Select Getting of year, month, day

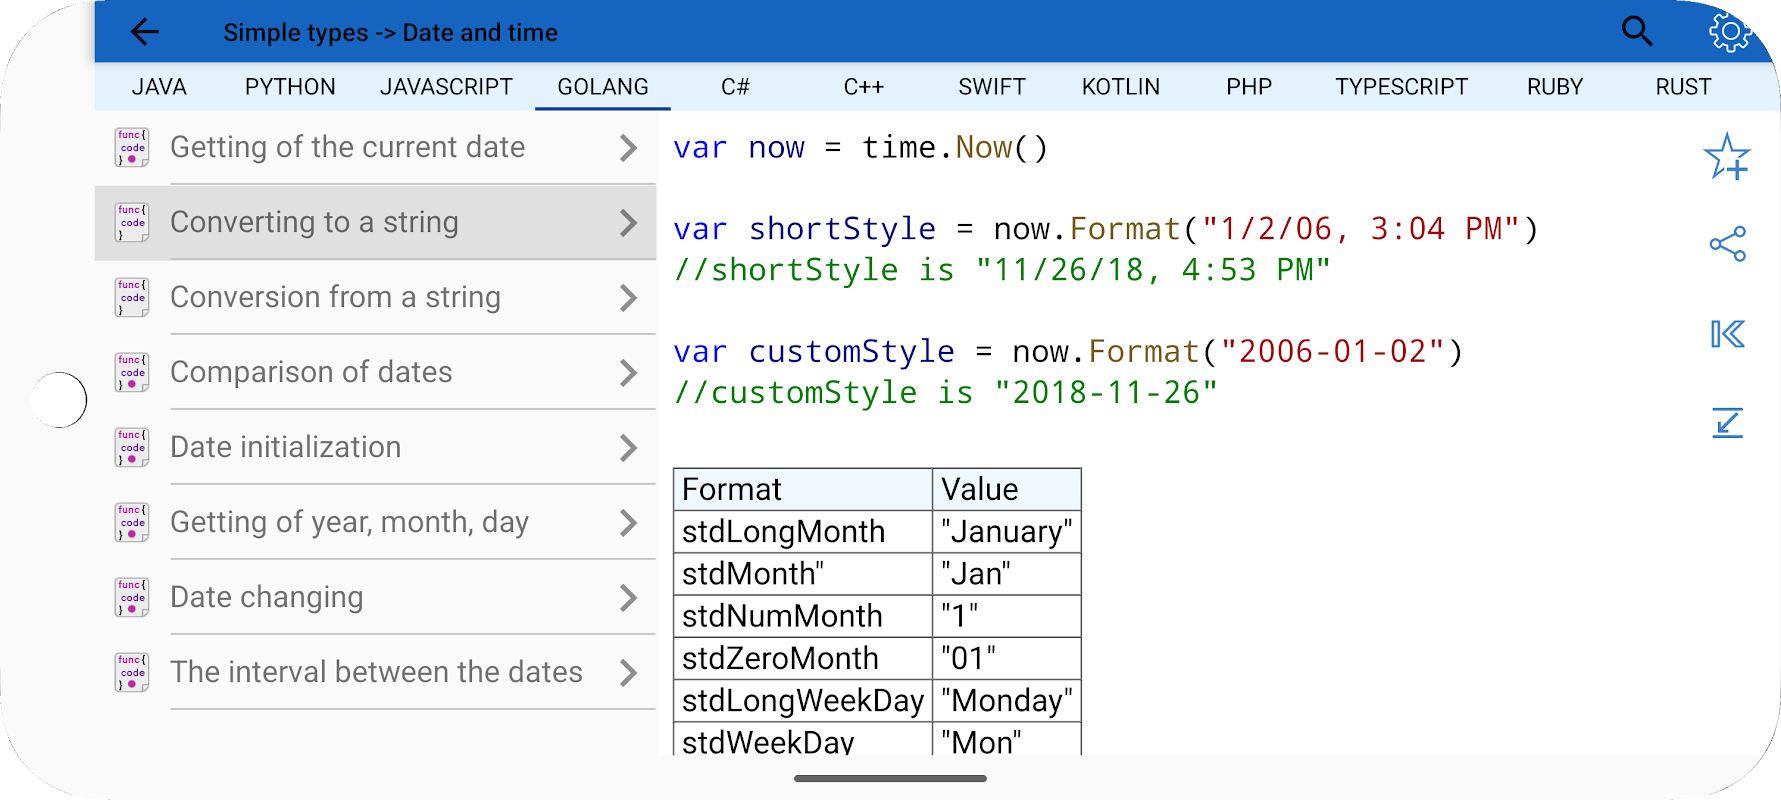(x=349, y=522)
